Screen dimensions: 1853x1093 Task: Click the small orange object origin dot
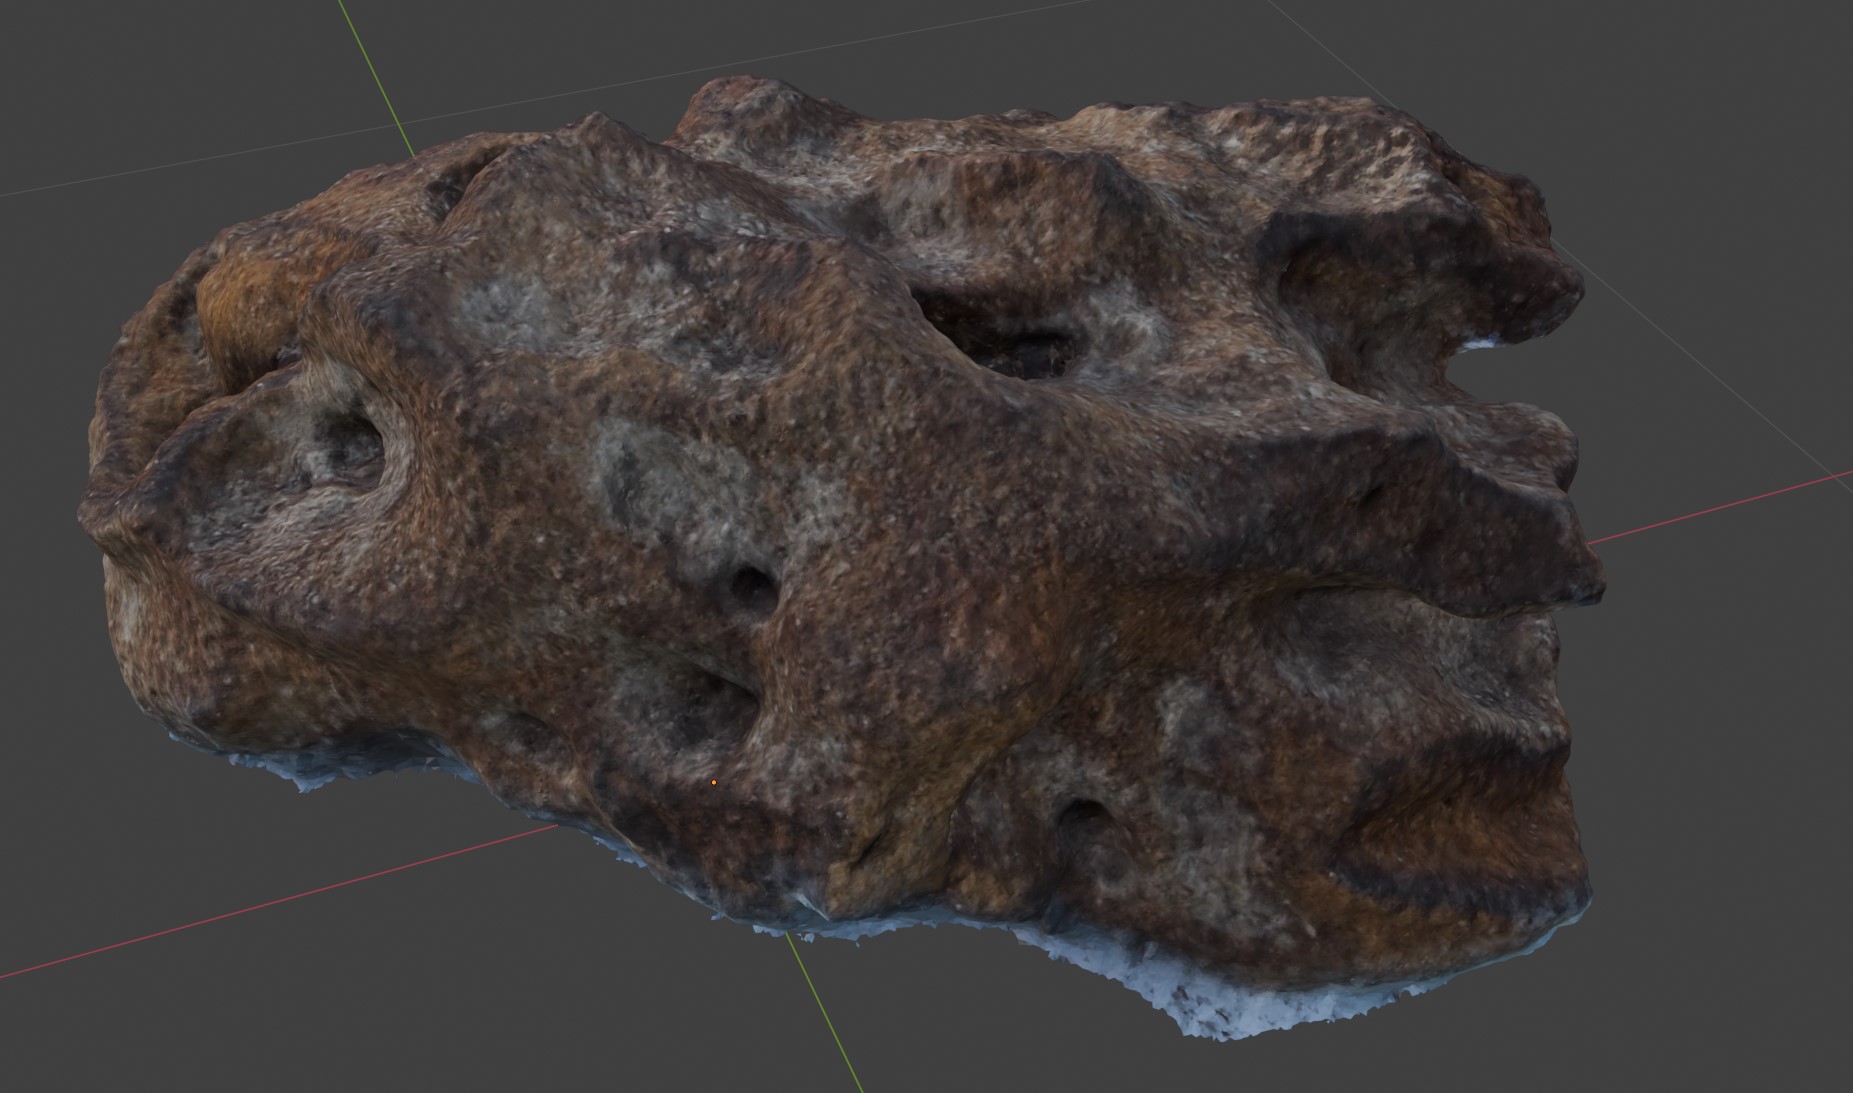pyautogui.click(x=713, y=781)
